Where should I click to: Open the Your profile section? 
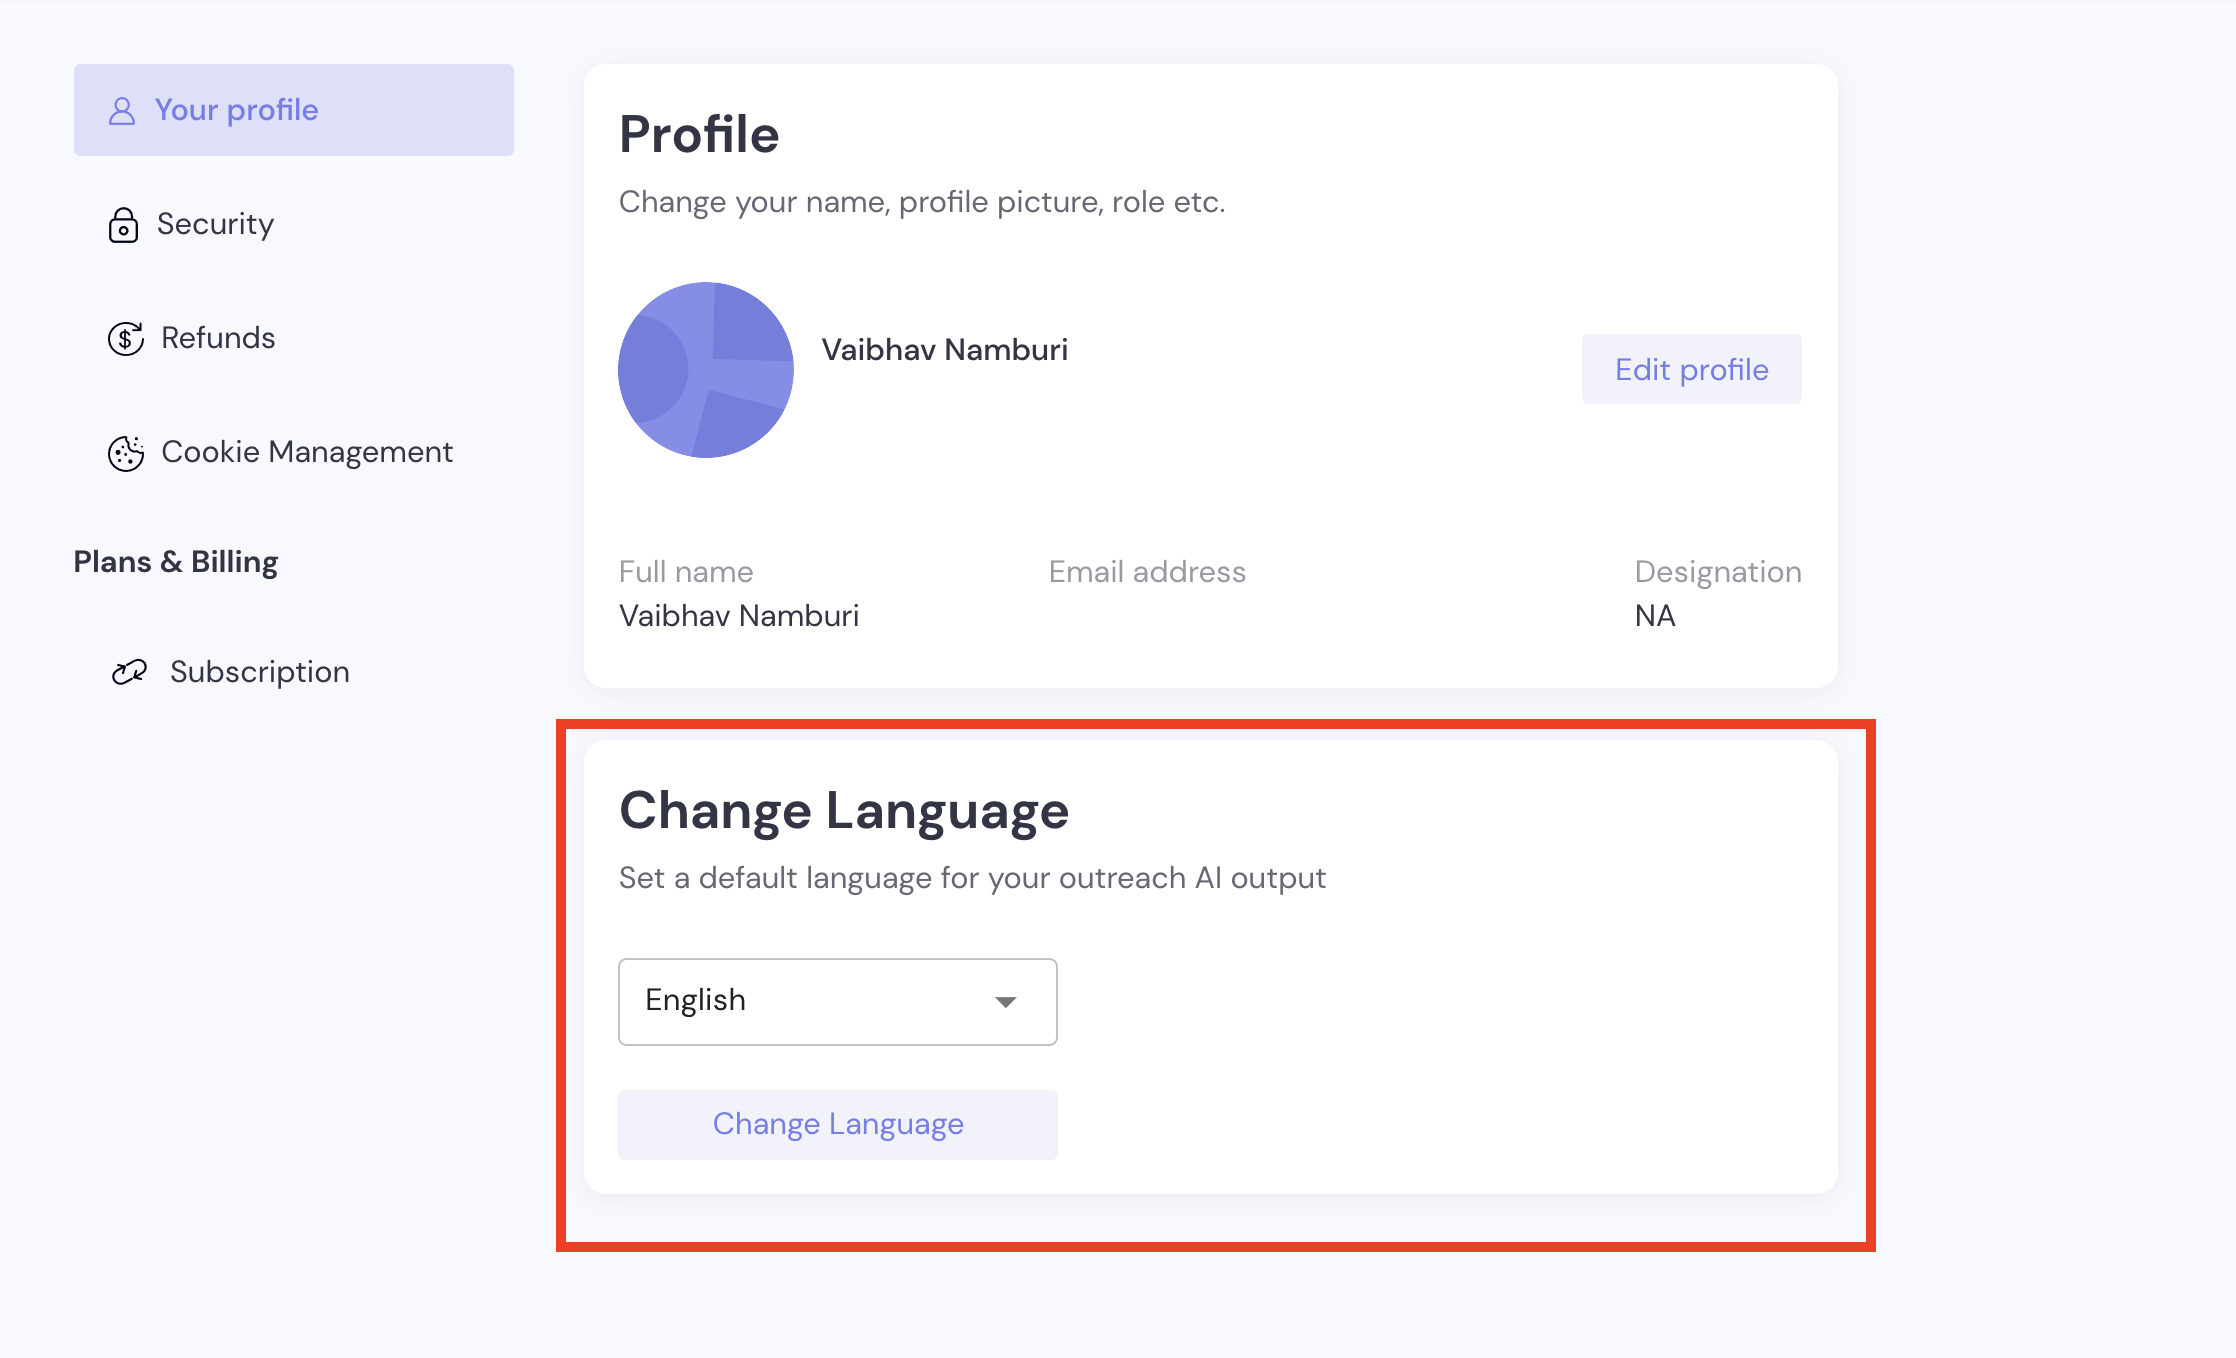click(x=294, y=110)
